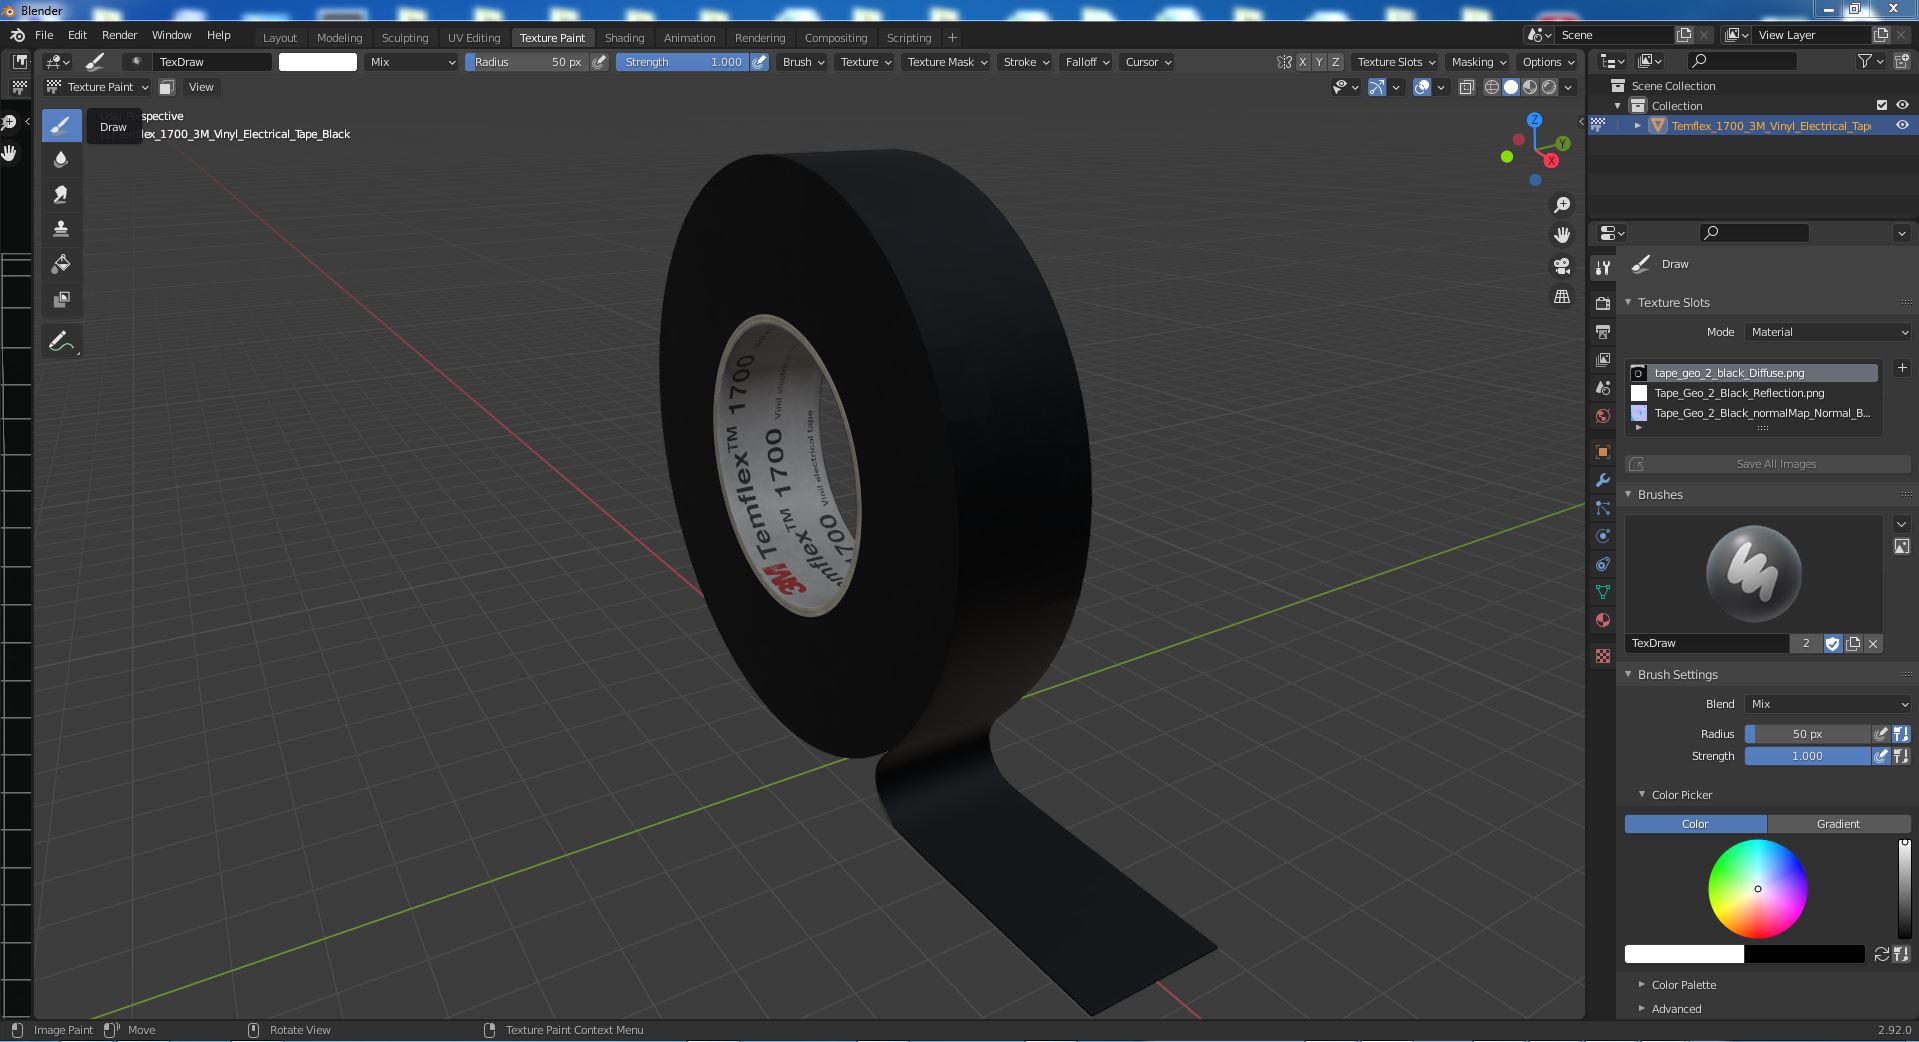The image size is (1919, 1042).
Task: Expand the Color Palette panel
Action: click(1683, 985)
